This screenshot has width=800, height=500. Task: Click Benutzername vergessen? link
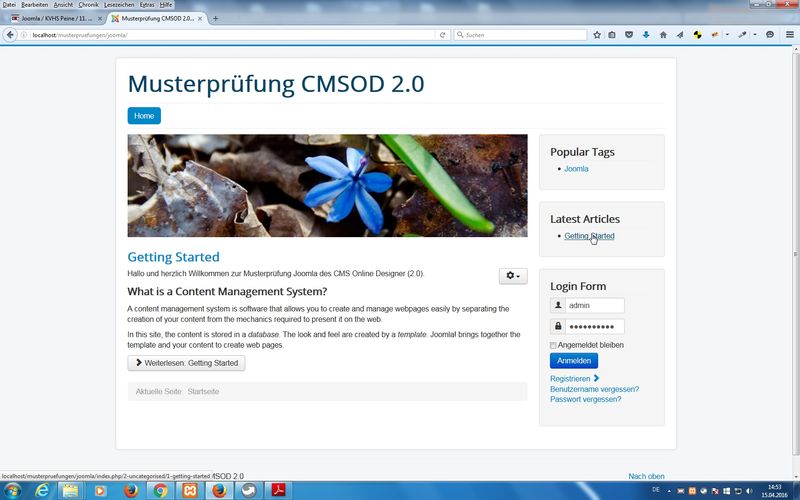point(594,389)
